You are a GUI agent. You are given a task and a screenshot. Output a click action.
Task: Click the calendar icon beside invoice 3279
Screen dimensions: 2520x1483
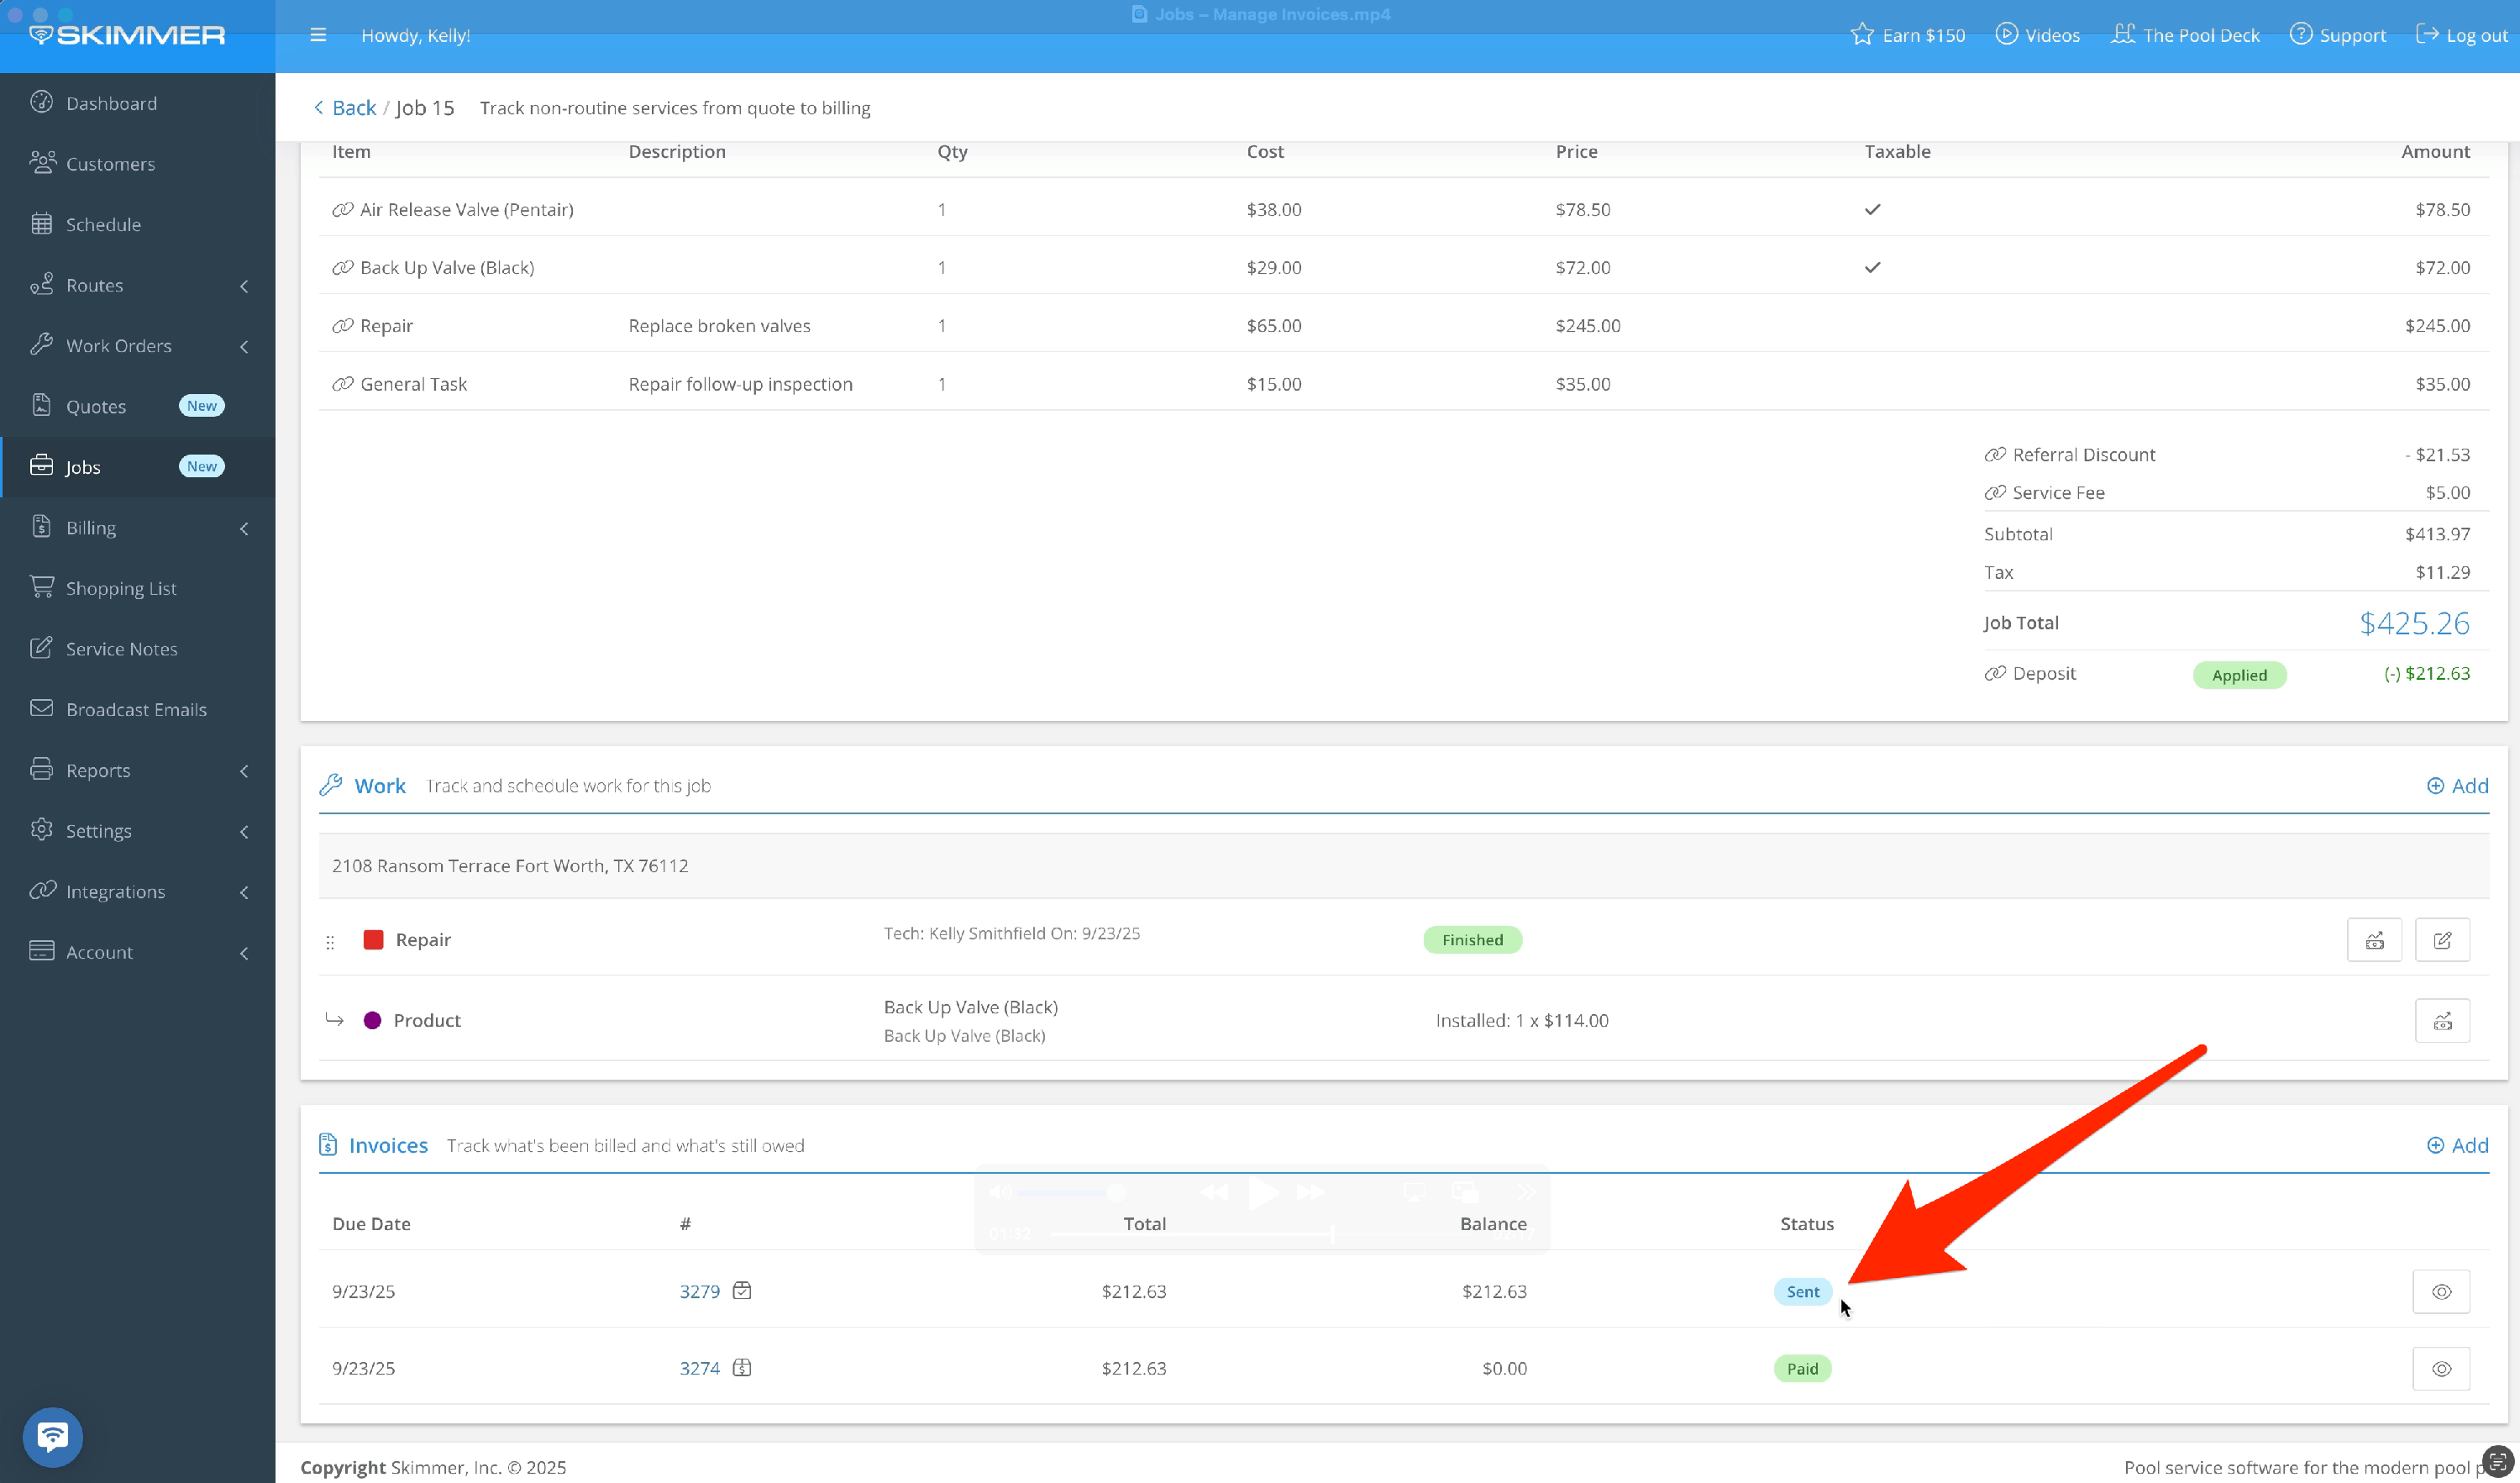[x=742, y=1290]
